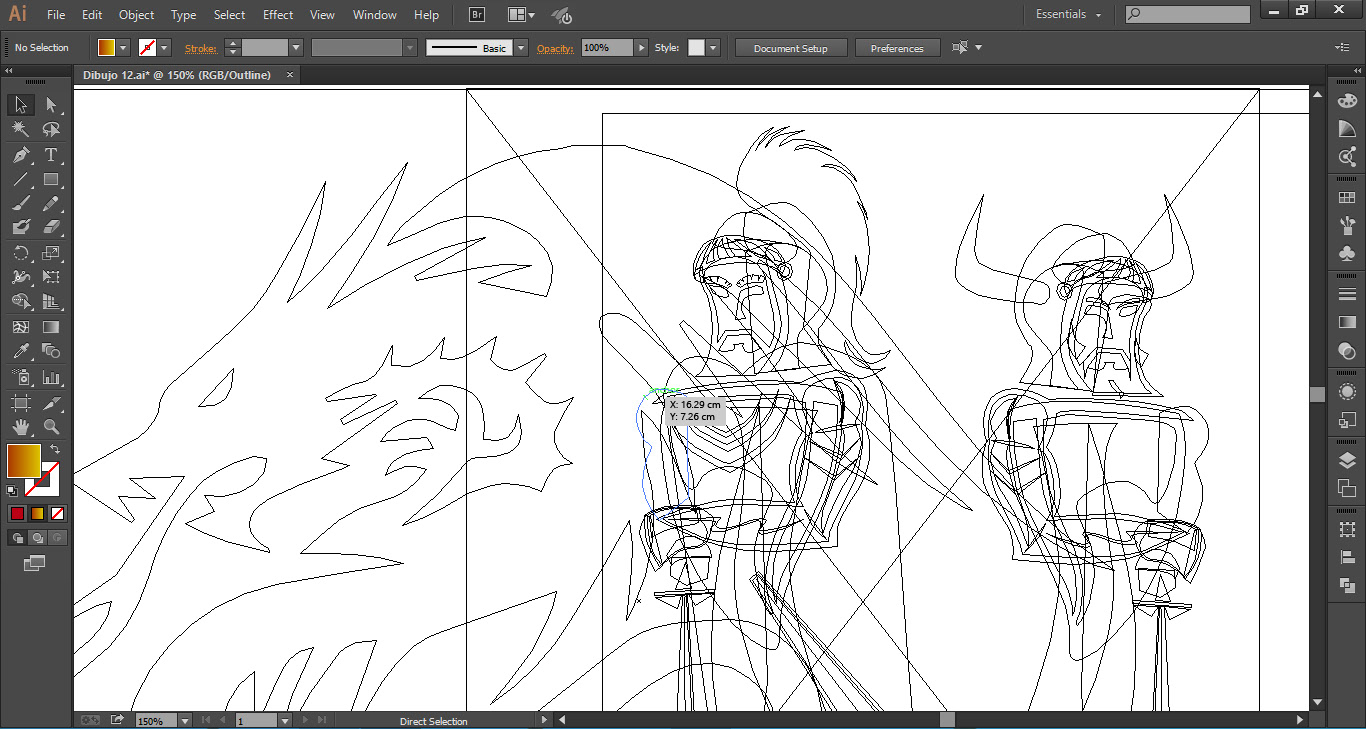Open the Effect menu

click(278, 15)
